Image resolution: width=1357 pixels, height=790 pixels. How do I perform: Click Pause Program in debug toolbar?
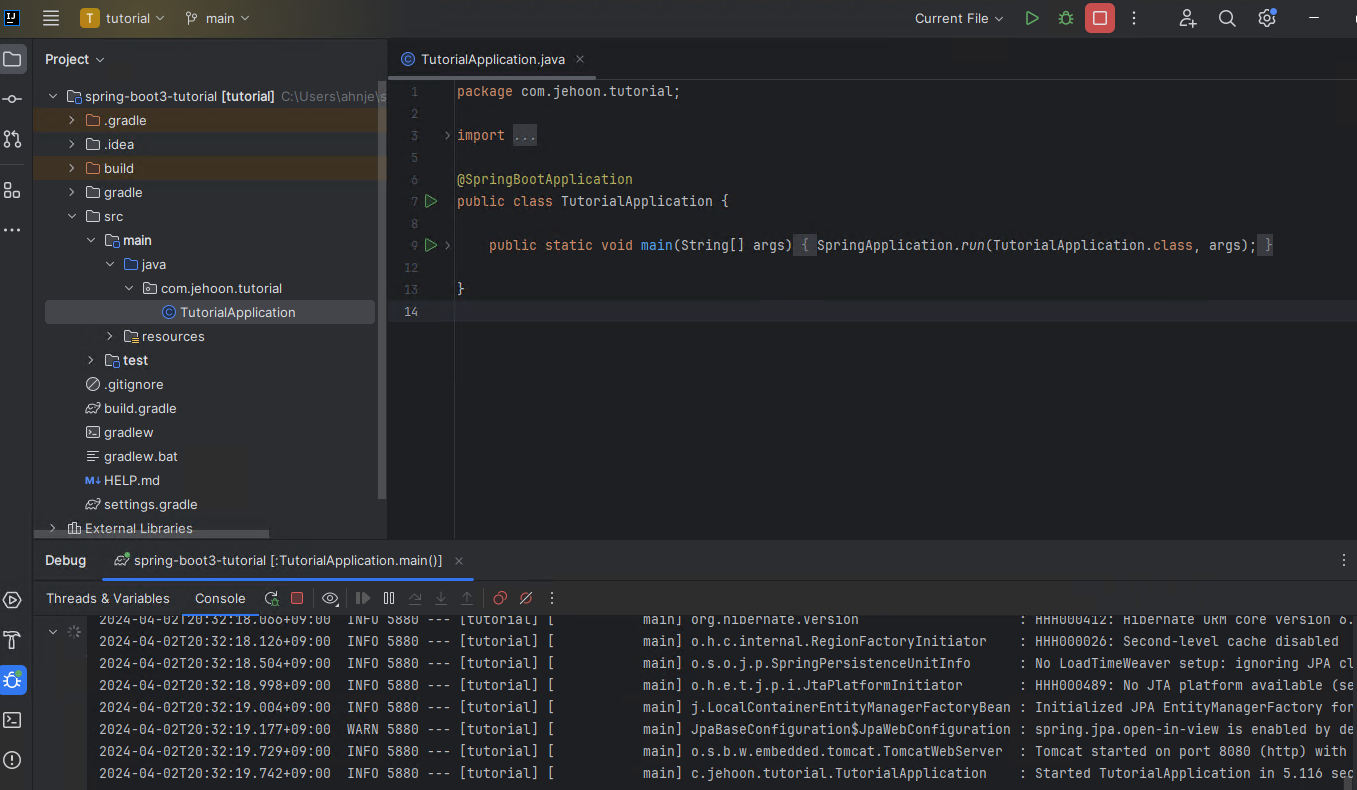[x=389, y=598]
